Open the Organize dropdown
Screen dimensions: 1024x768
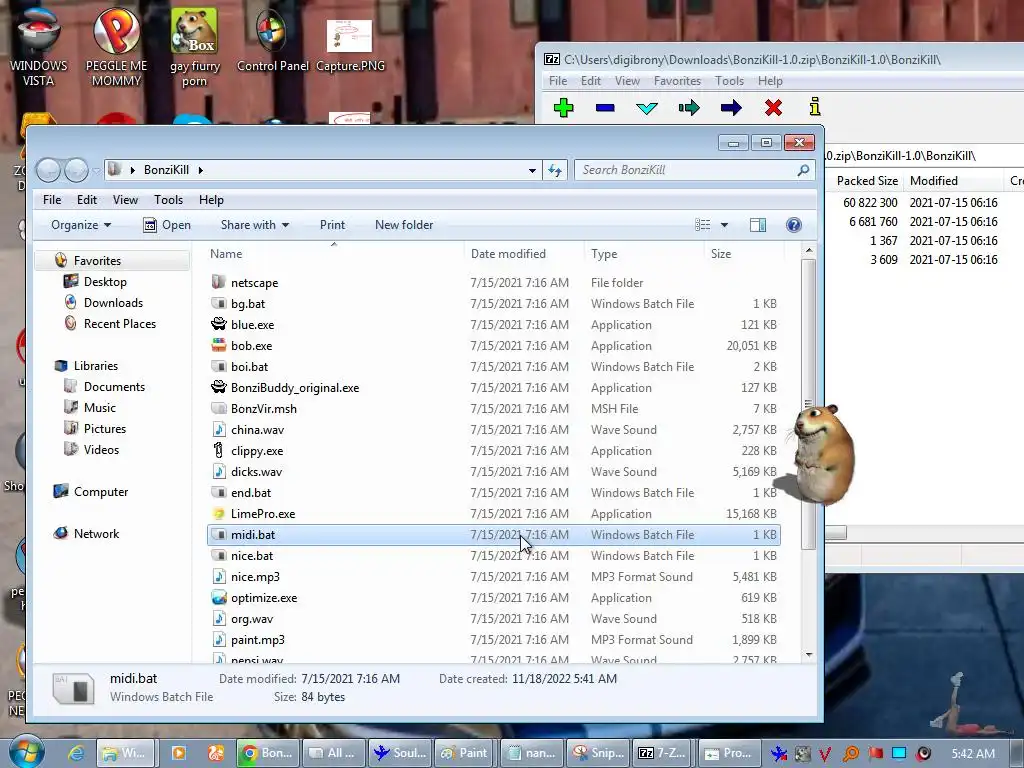(x=81, y=225)
